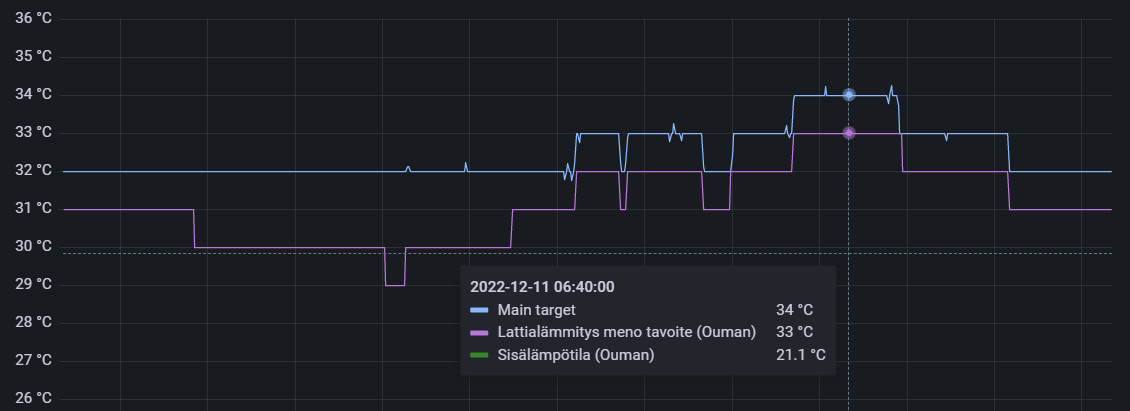Click the purple Lattialämmitys hover point marker

pos(849,133)
